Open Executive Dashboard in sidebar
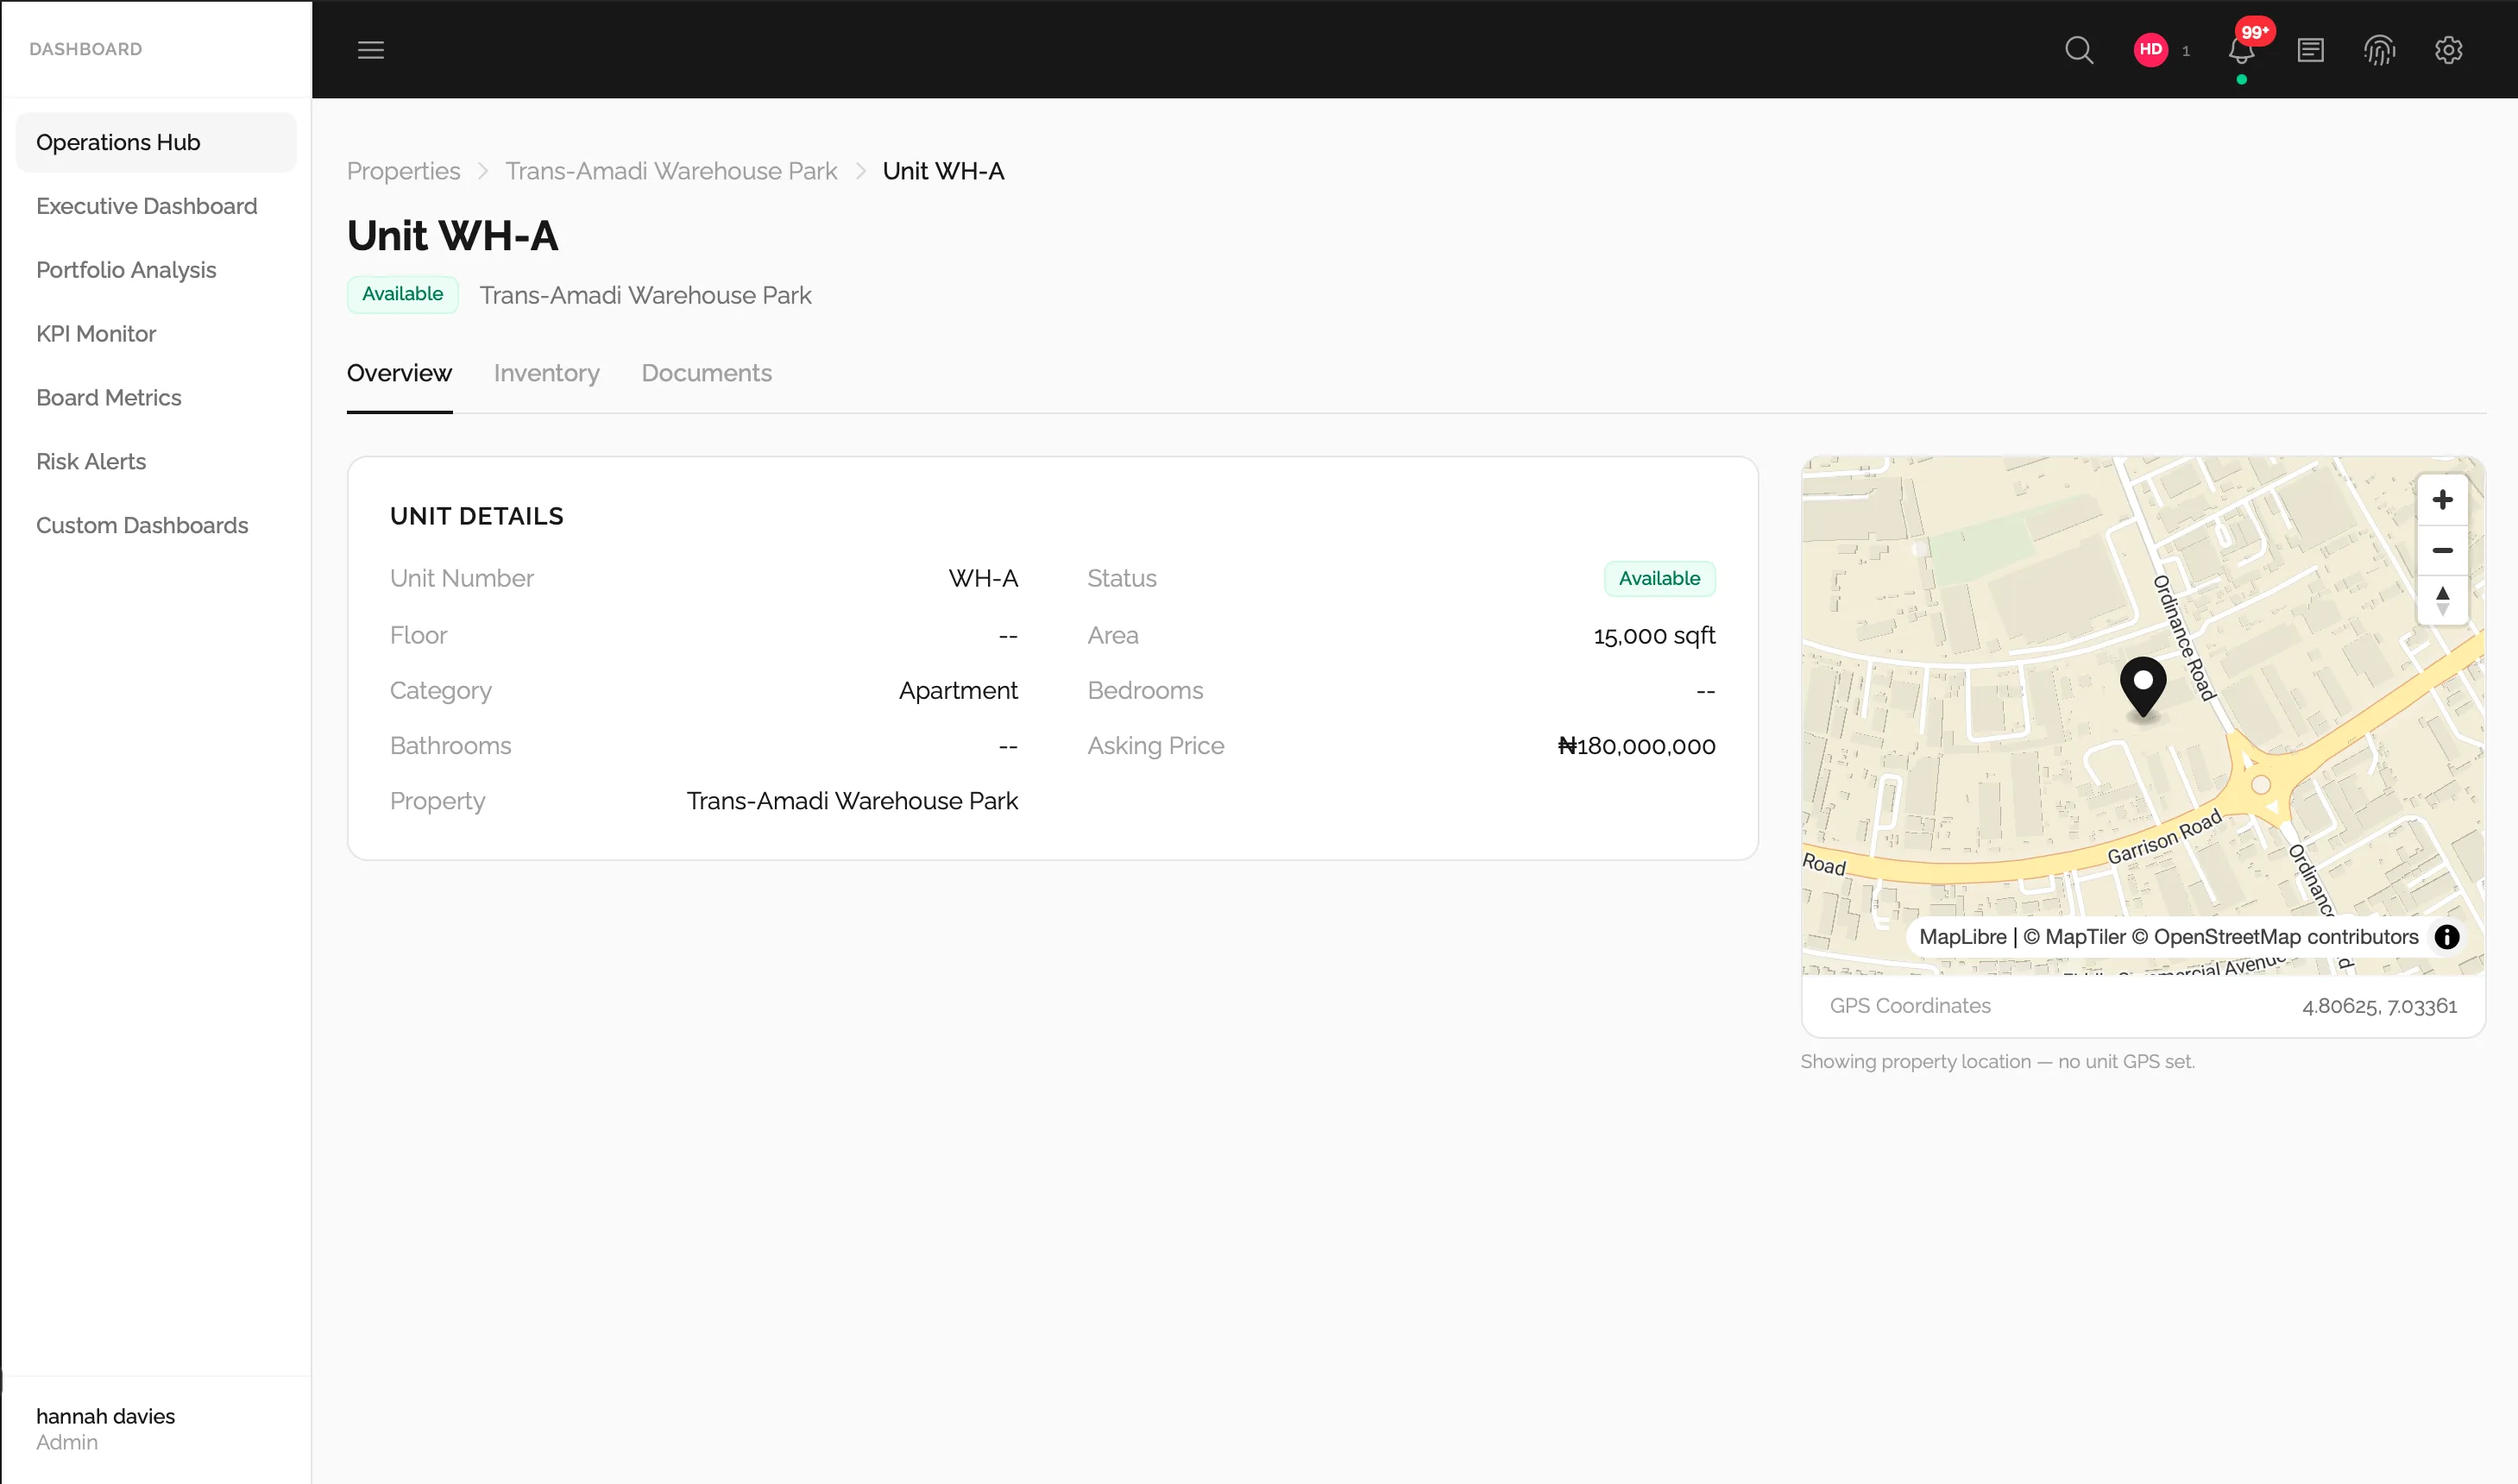This screenshot has width=2518, height=1484. [156, 206]
